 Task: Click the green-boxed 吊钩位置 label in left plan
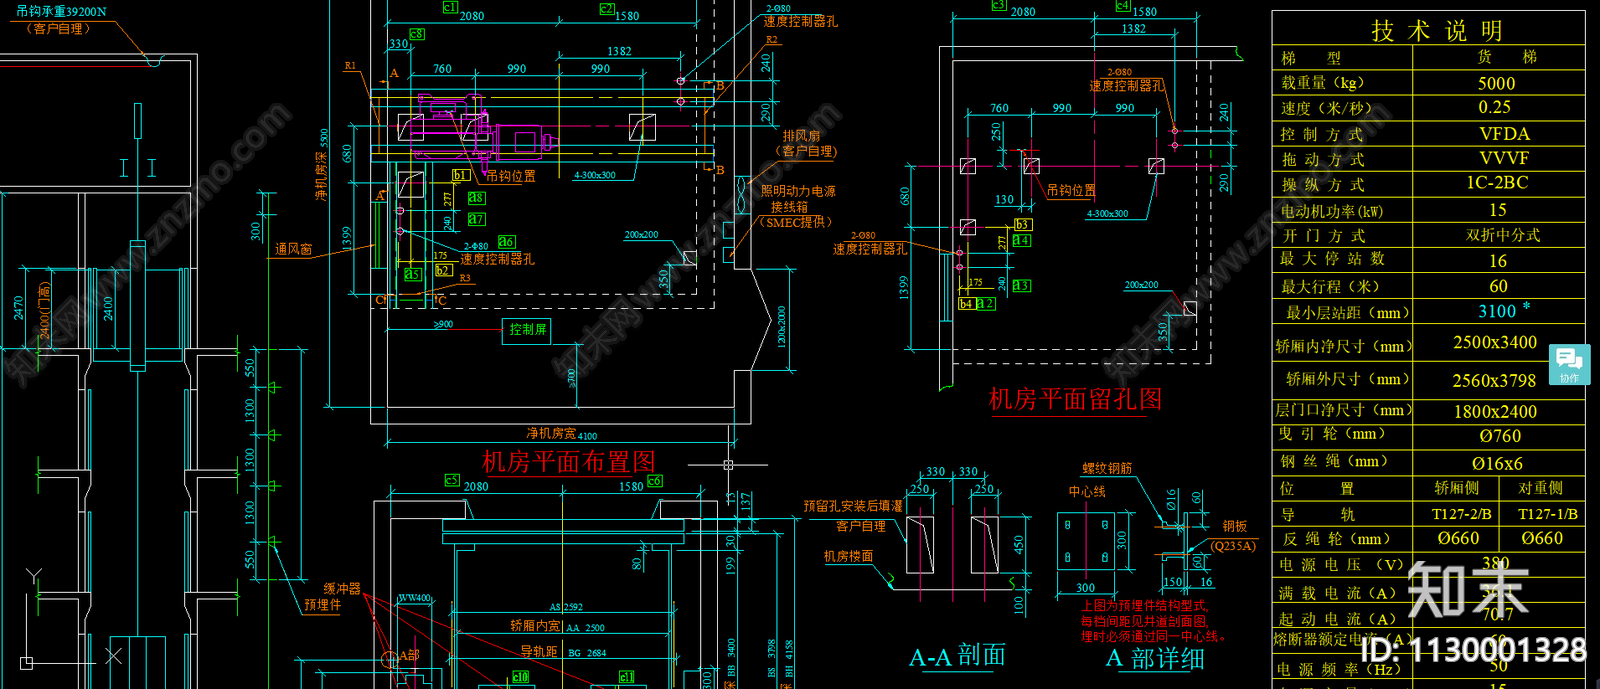(x=510, y=176)
